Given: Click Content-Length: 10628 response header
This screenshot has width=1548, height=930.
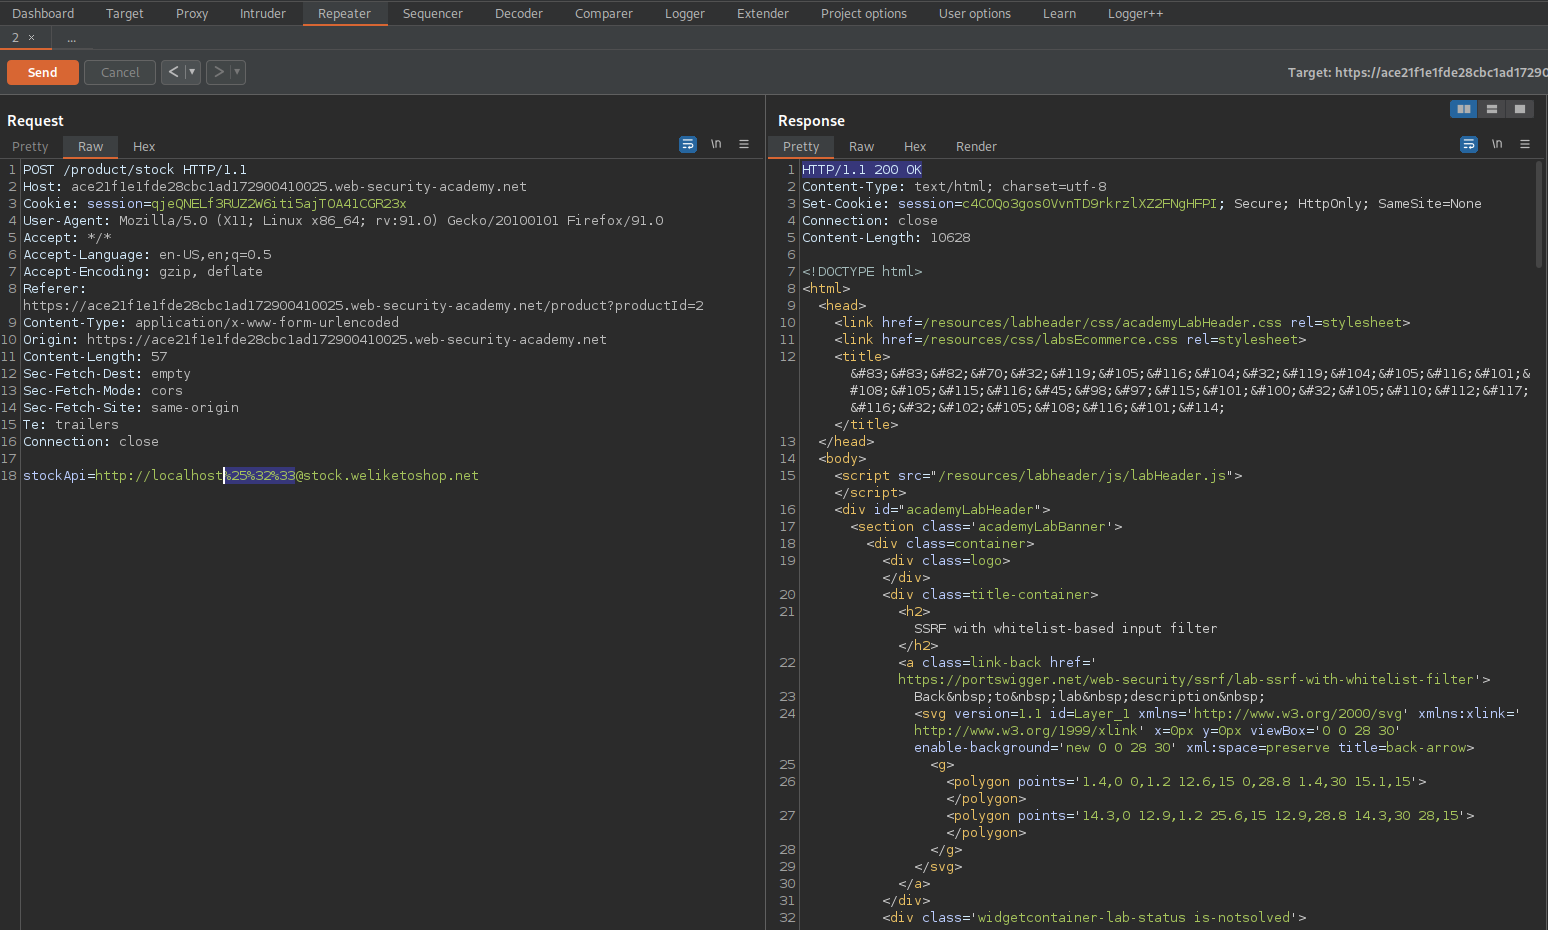Looking at the screenshot, I should click(x=886, y=237).
